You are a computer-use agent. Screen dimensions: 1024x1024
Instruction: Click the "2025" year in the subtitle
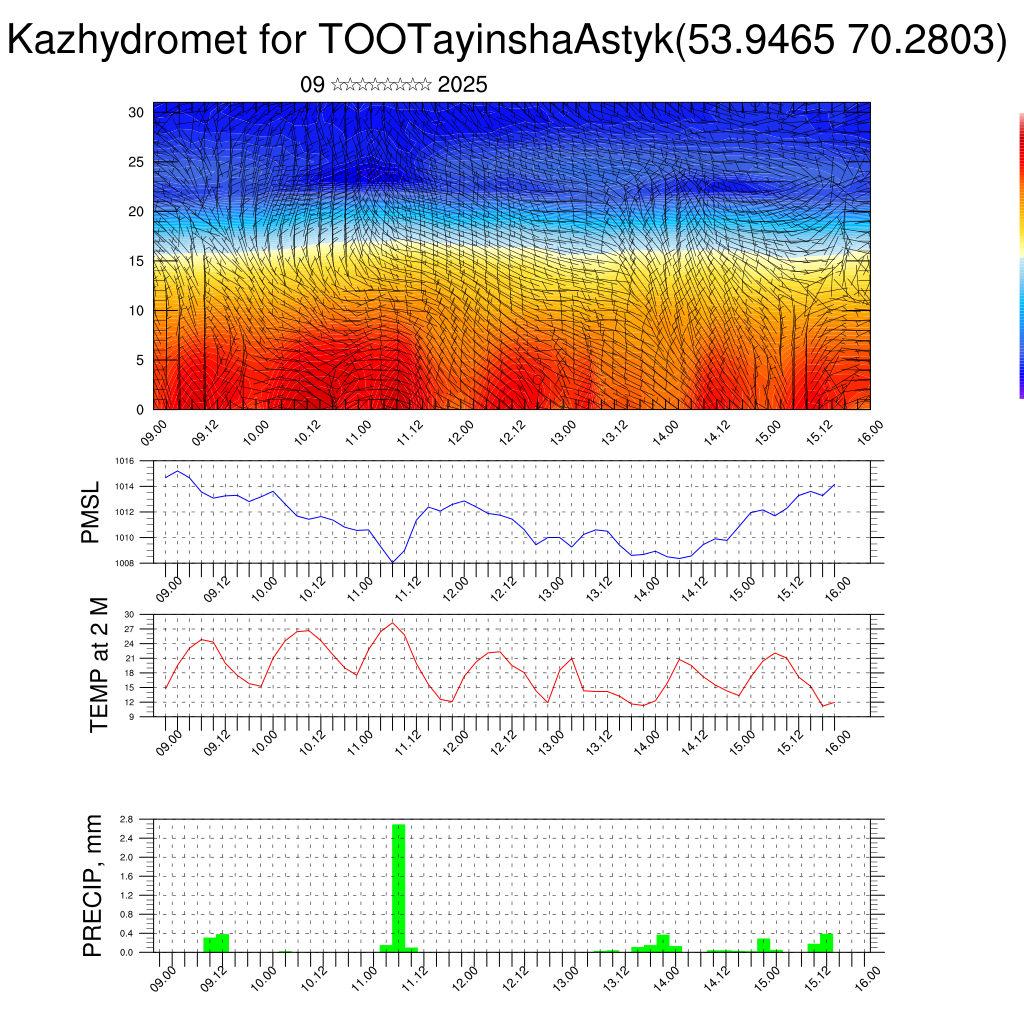[462, 85]
